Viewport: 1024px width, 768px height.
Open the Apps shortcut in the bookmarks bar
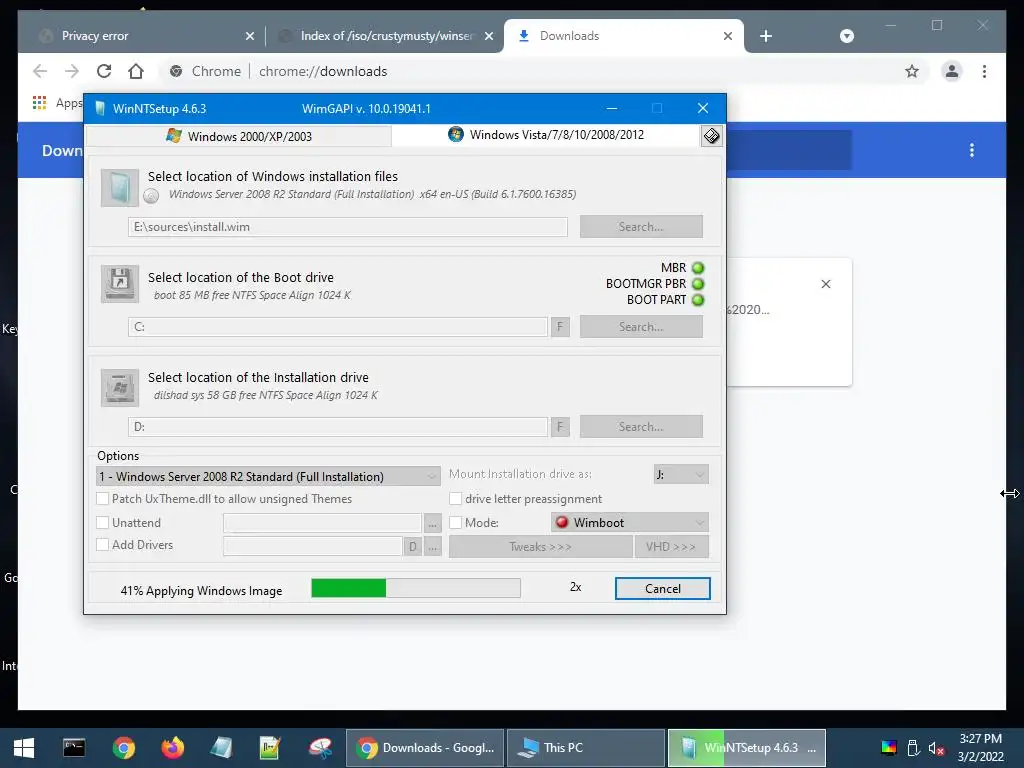57,103
